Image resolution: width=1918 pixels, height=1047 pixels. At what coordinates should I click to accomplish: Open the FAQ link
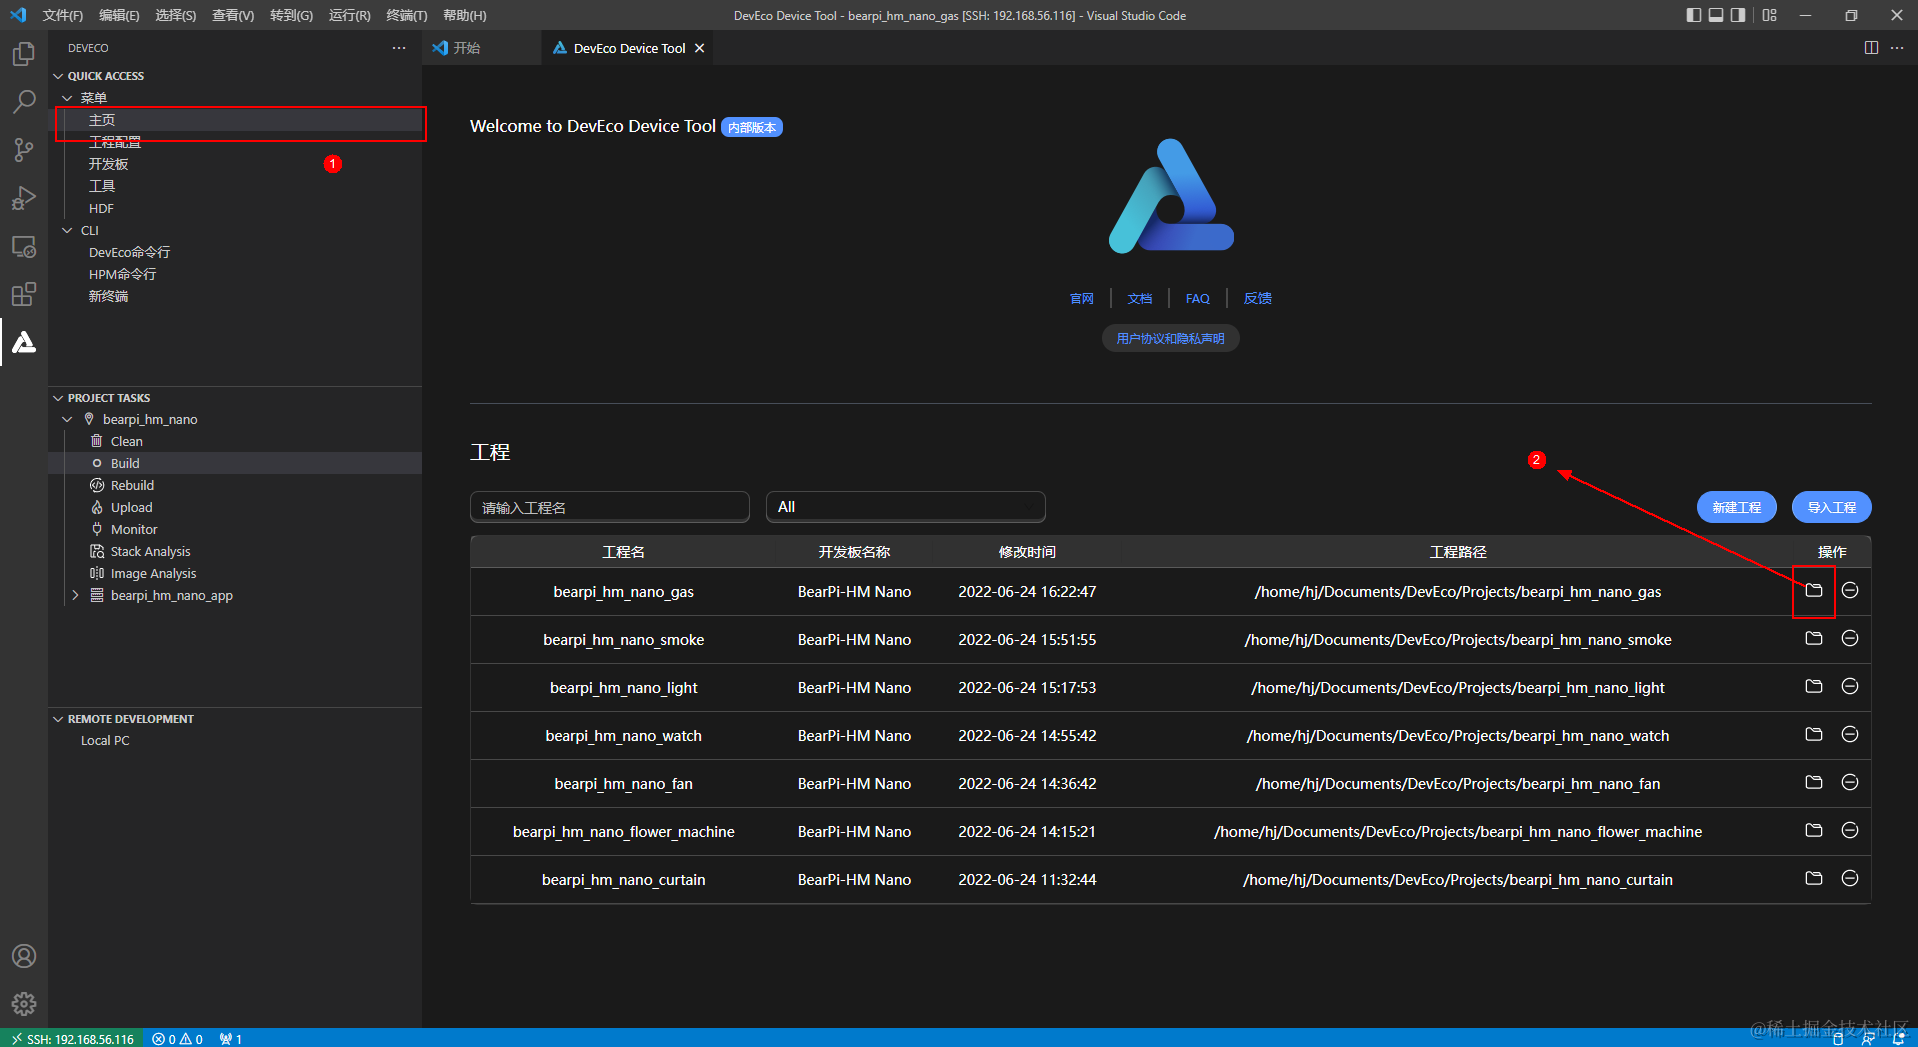[1197, 298]
